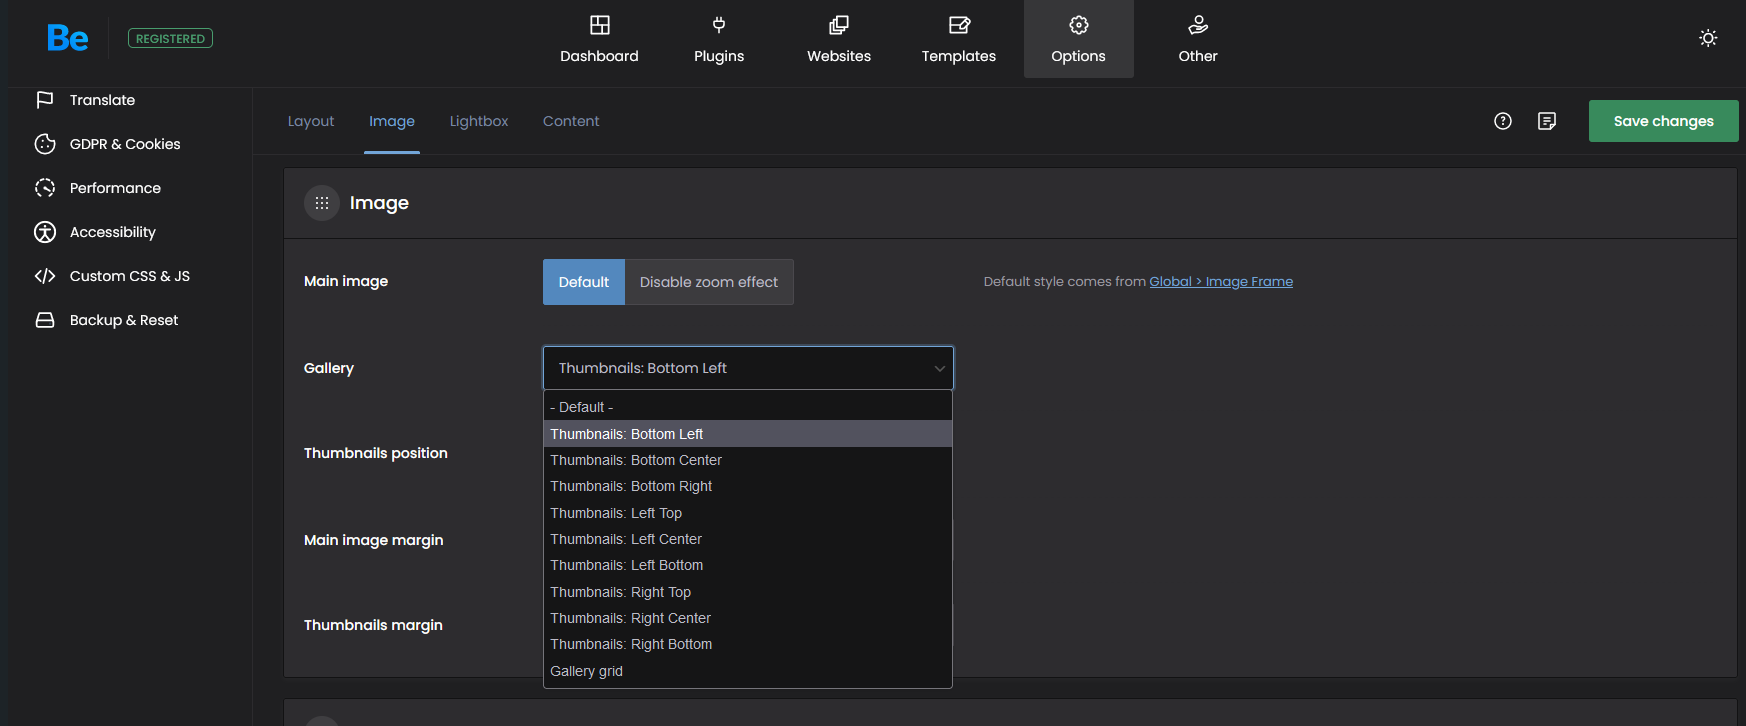The image size is (1746, 726).
Task: Go to the Websites section
Action: coord(839,39)
